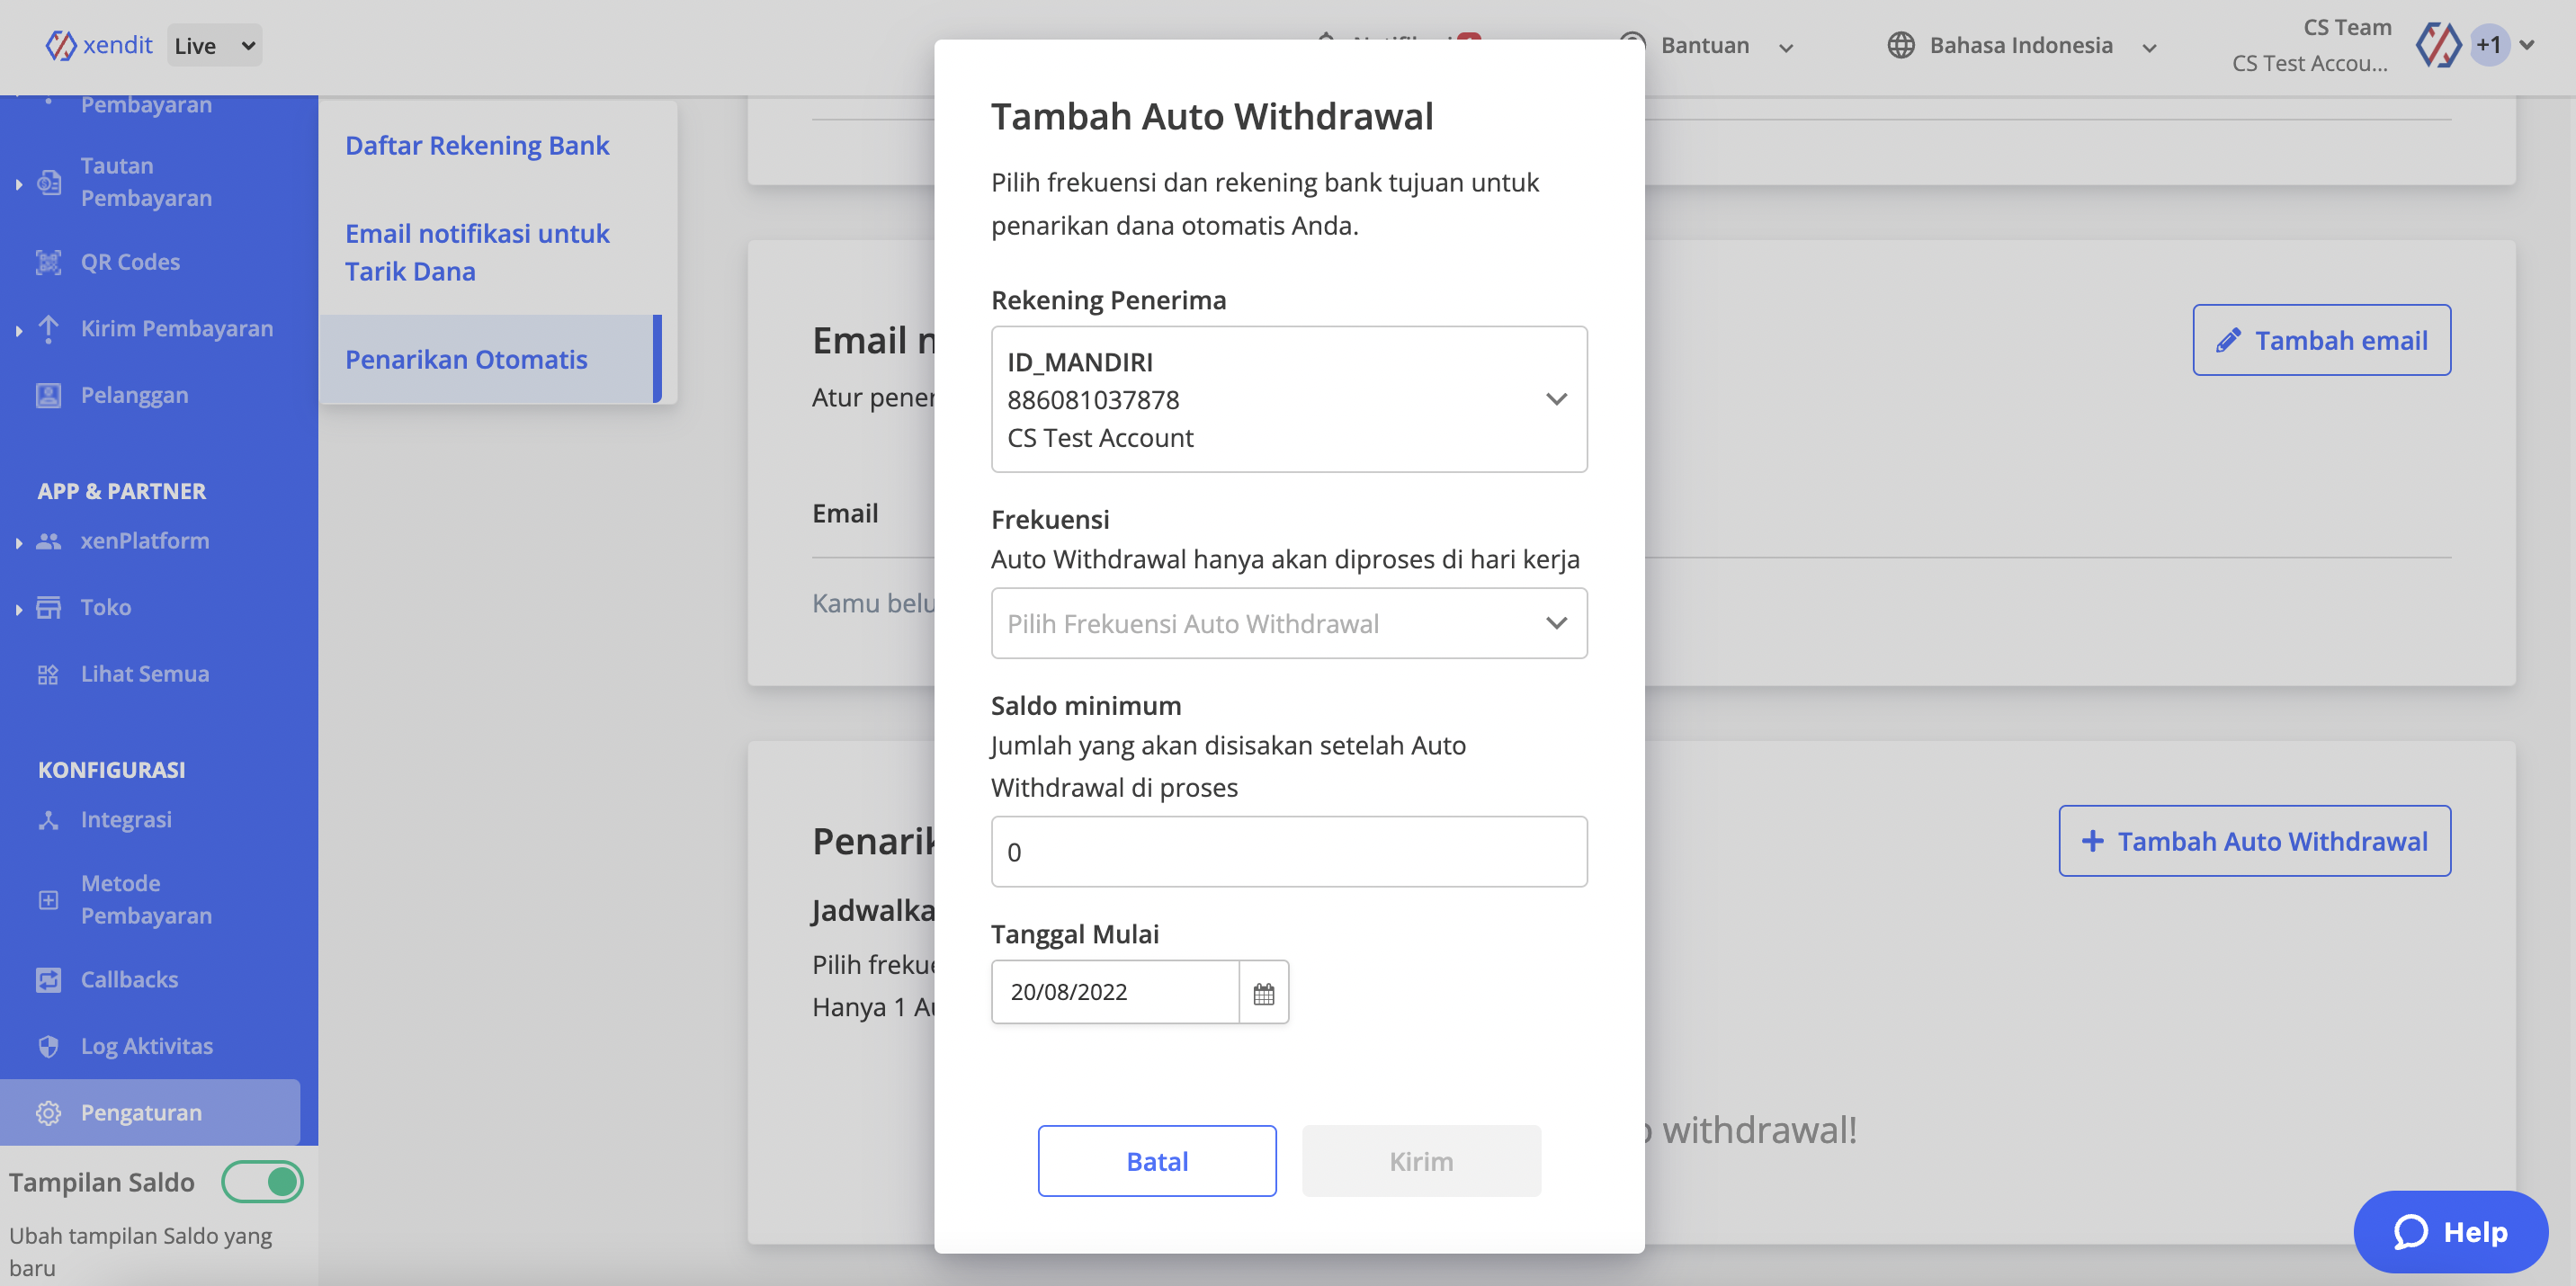Click the pencil icon on Tambah email
Viewport: 2576px width, 1286px height.
tap(2228, 341)
